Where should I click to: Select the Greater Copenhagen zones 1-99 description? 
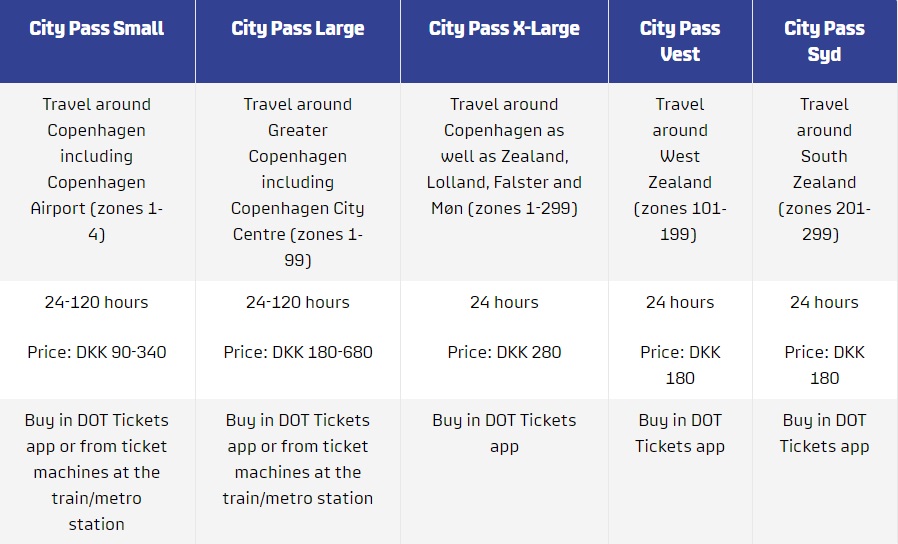pos(298,182)
